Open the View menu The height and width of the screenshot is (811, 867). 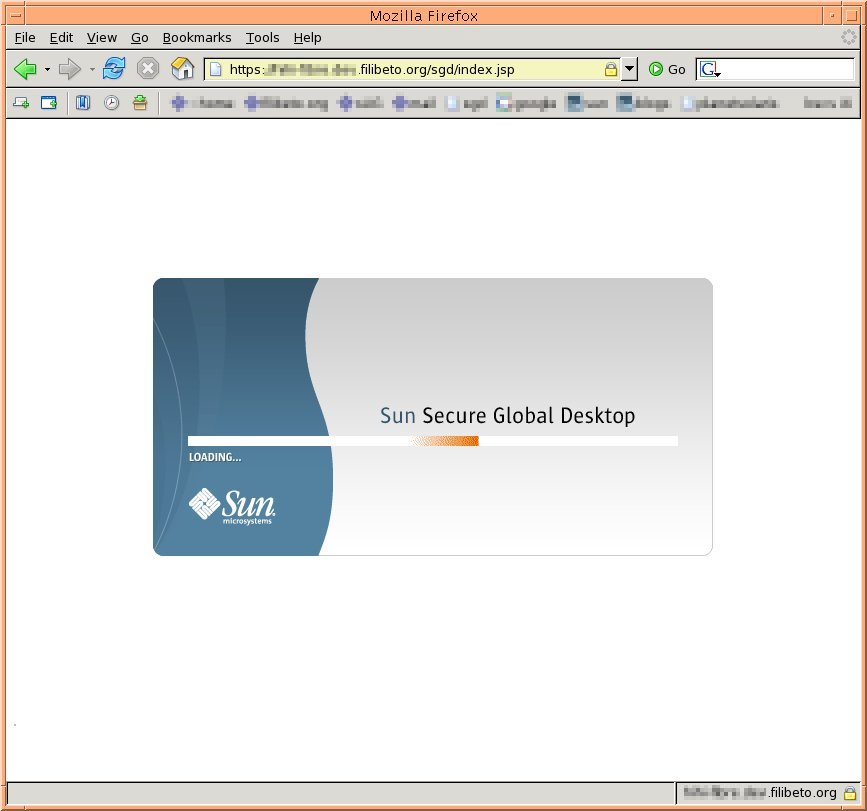pyautogui.click(x=102, y=37)
